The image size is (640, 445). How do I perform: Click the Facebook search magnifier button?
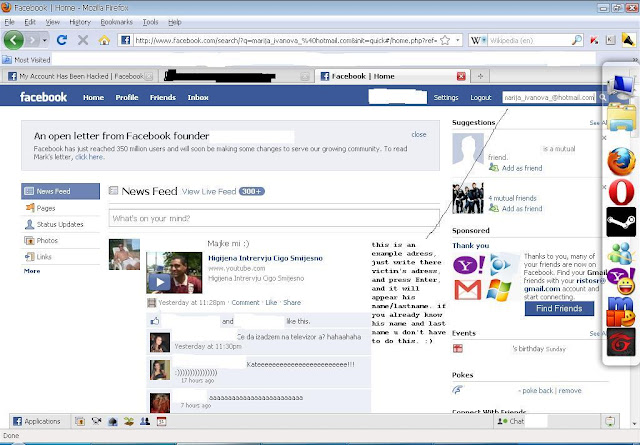(602, 97)
